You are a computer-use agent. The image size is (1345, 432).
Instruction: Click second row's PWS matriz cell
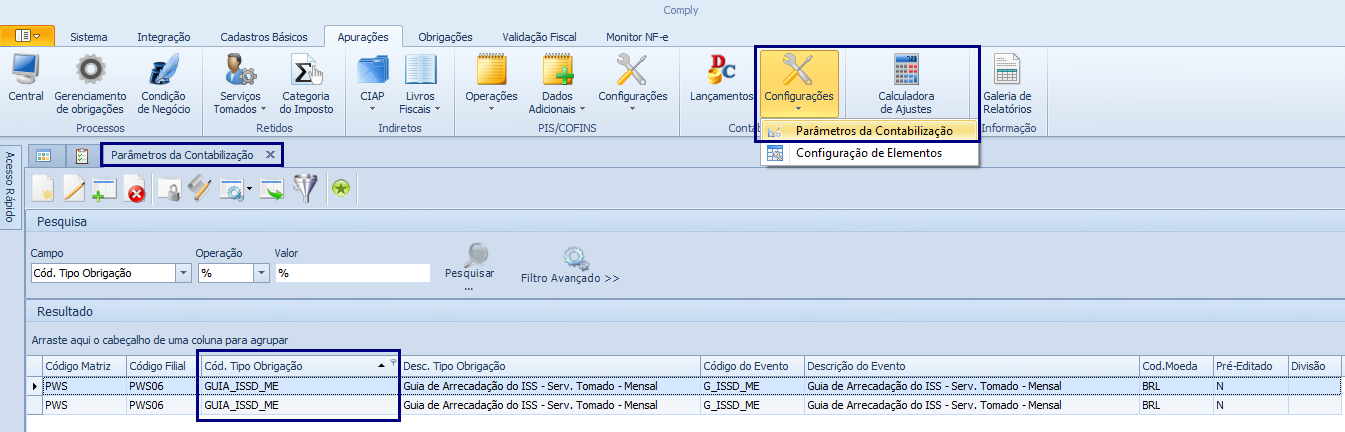[83, 405]
